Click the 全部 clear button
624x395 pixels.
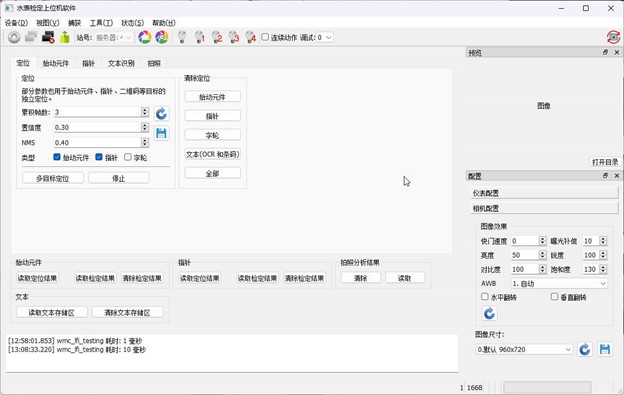click(x=213, y=173)
